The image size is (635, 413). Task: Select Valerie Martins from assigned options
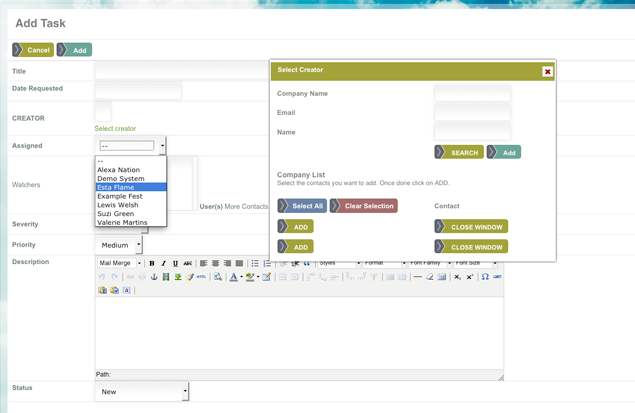122,222
